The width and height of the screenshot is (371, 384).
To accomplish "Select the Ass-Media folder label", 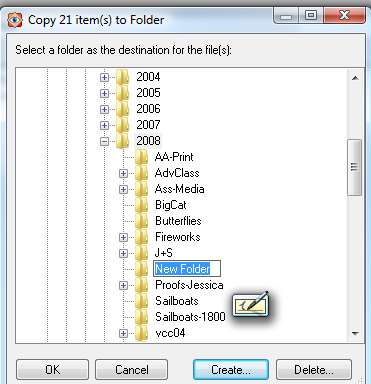I will 180,189.
